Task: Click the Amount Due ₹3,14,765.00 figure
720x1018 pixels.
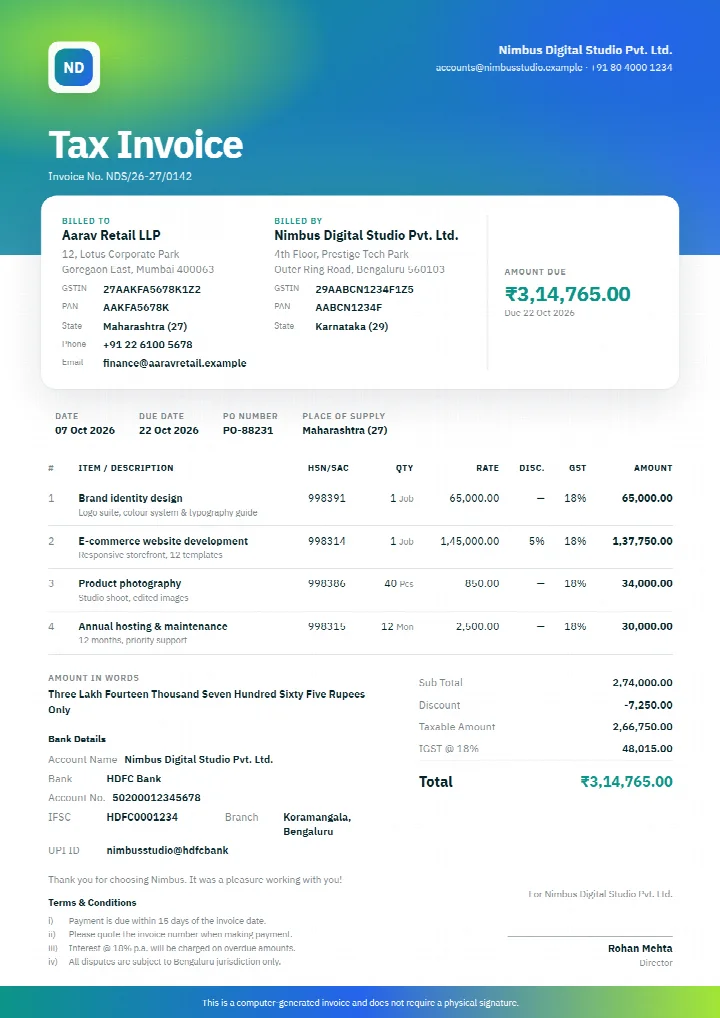Action: pyautogui.click(x=567, y=294)
